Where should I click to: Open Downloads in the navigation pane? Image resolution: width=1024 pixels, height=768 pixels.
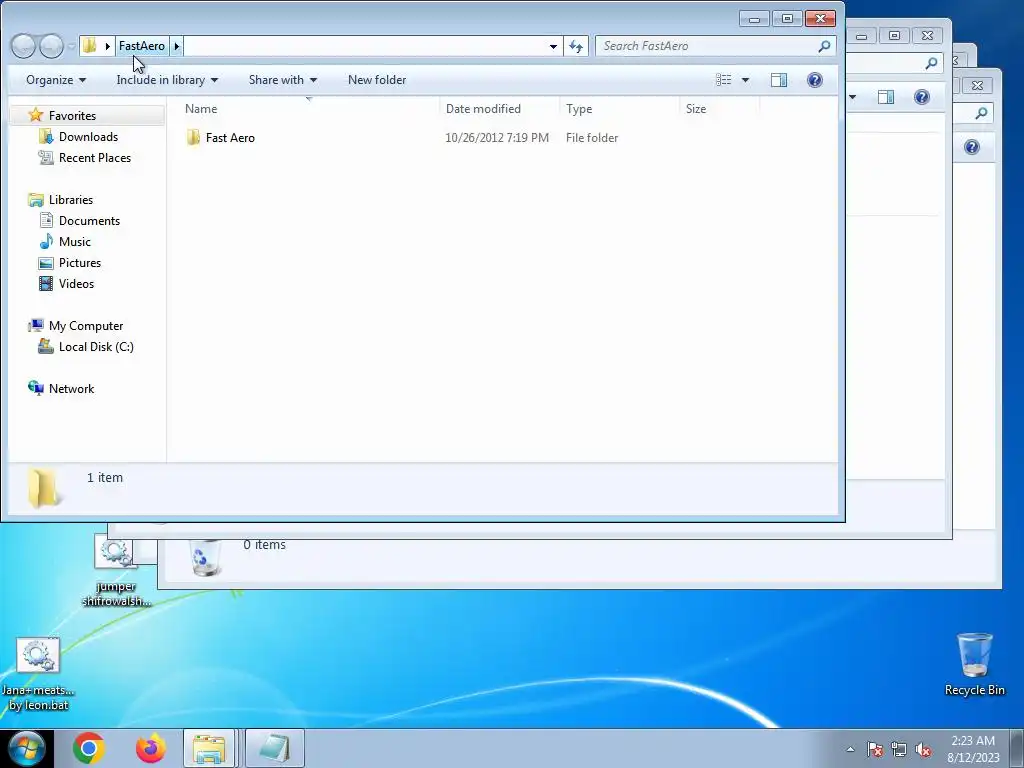(88, 136)
